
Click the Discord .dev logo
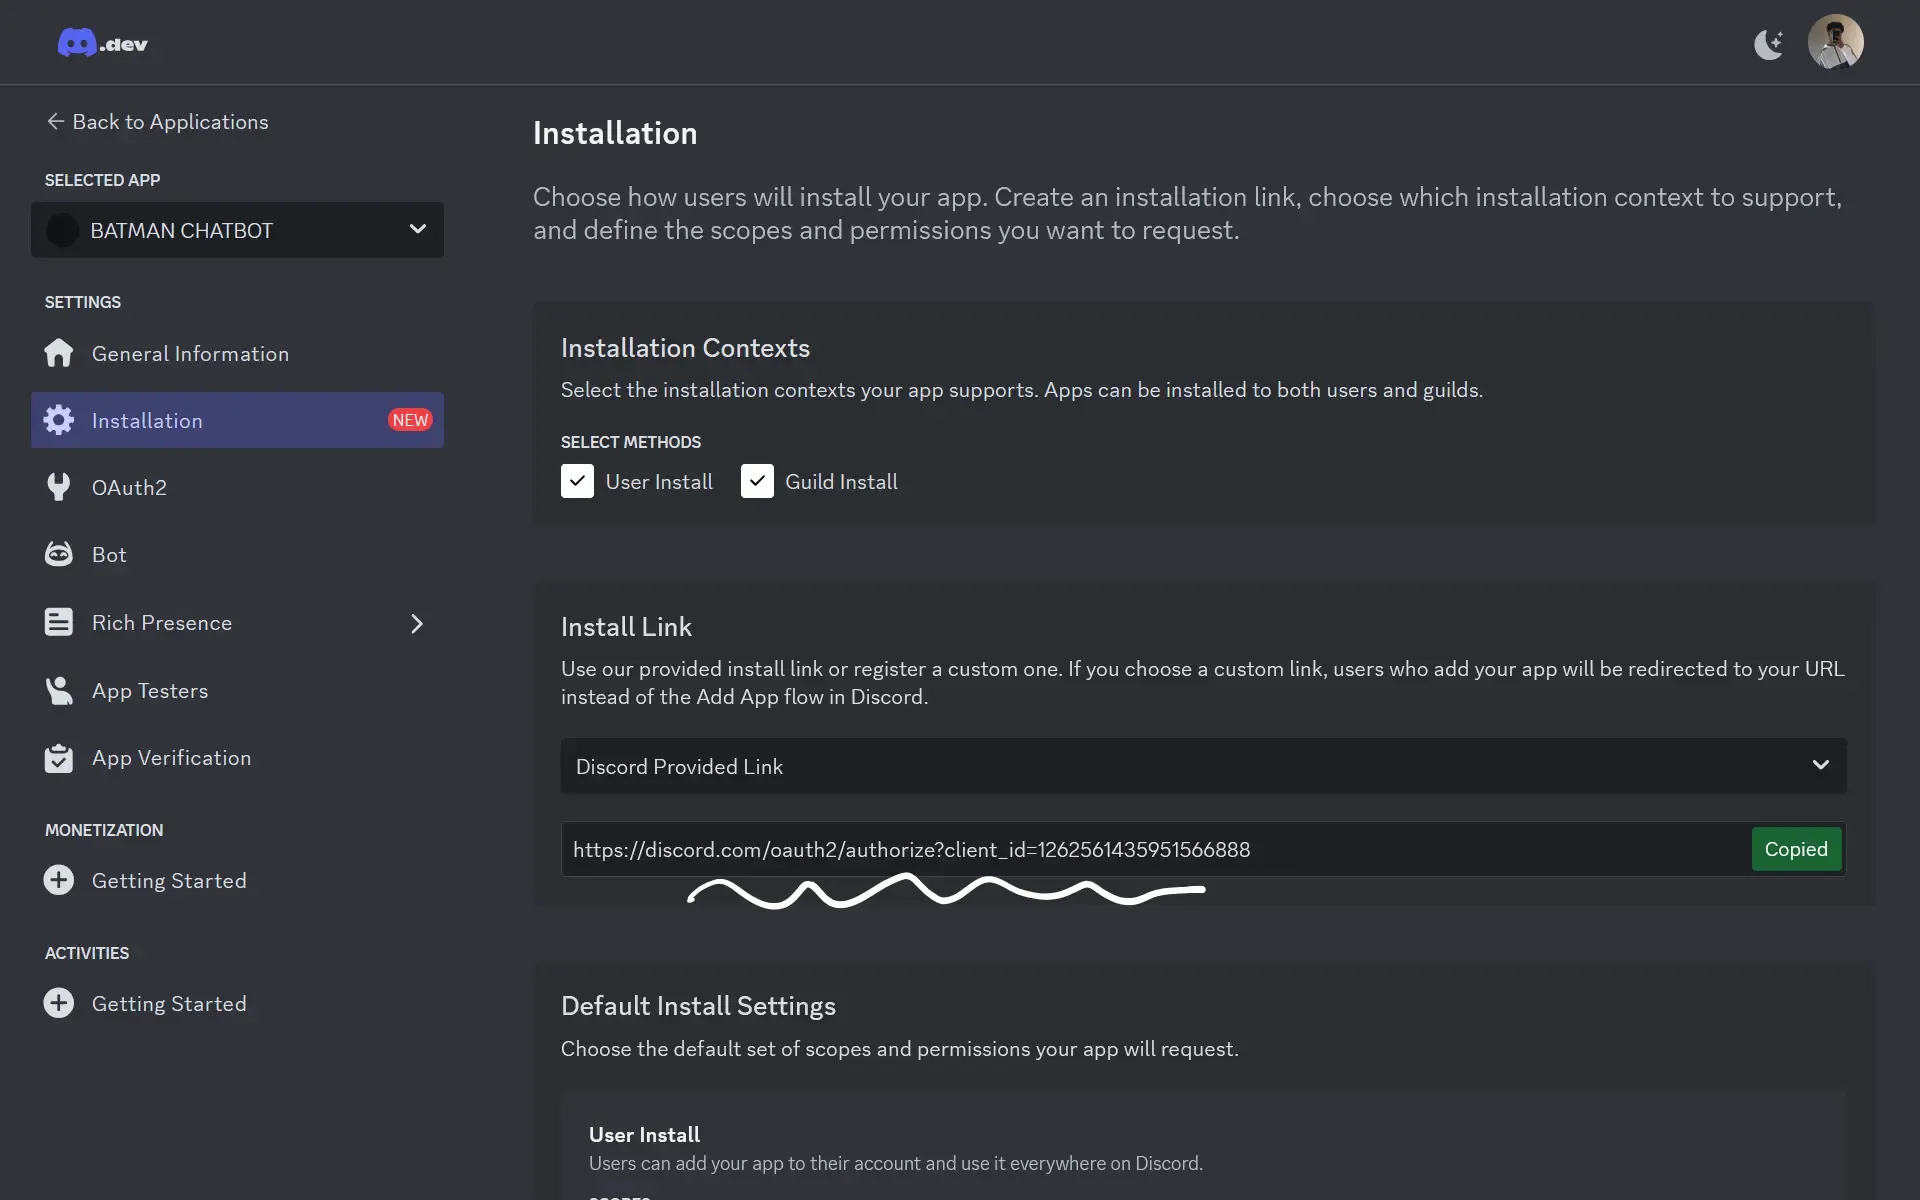click(102, 42)
